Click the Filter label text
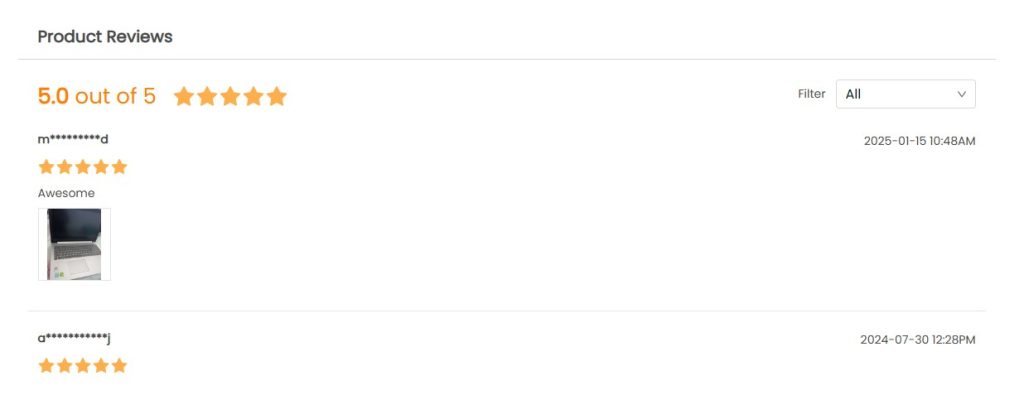This screenshot has width=1024, height=400. pos(812,94)
